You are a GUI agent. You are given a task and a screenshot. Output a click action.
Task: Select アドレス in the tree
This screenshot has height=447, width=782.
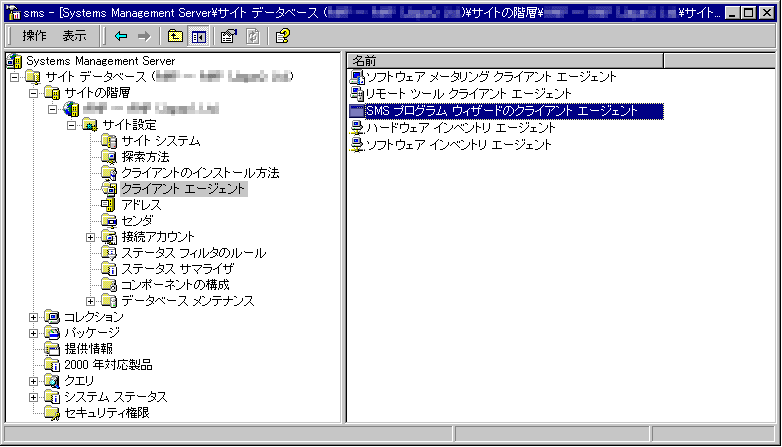(142, 205)
